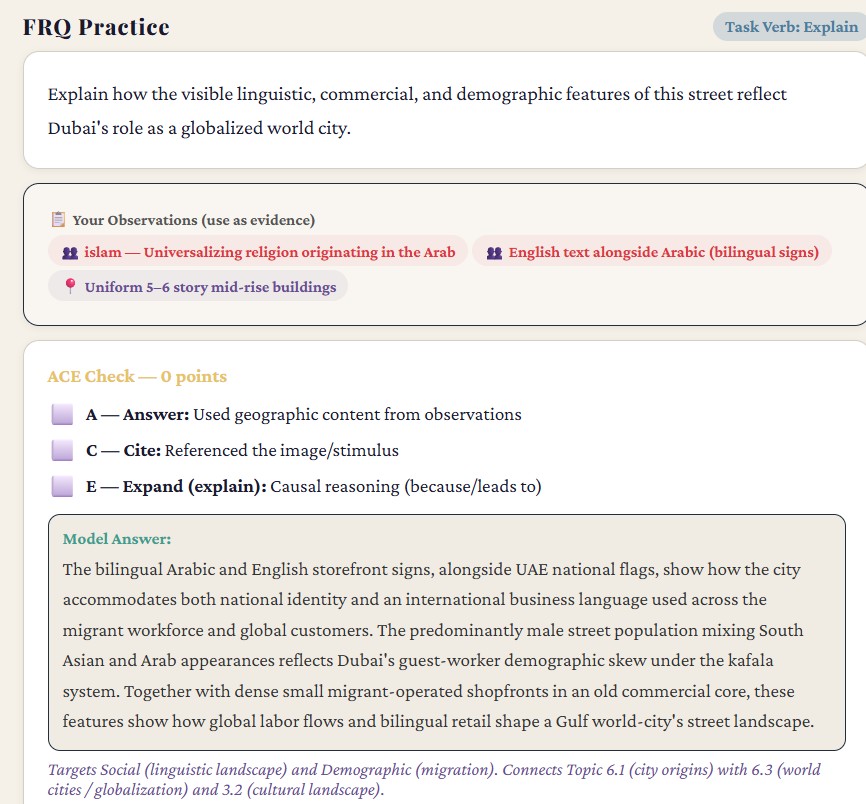The width and height of the screenshot is (866, 804).
Task: Check the A — Answer checkbox
Action: (62, 414)
